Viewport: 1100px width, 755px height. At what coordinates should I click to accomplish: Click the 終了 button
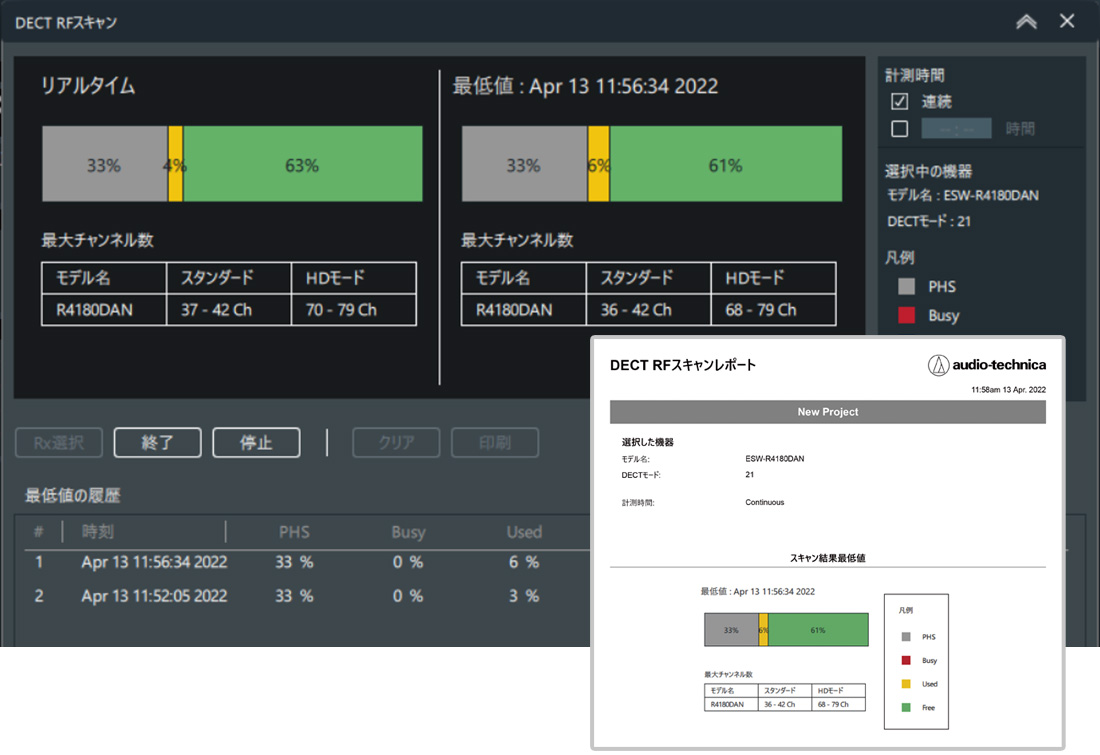(x=157, y=443)
